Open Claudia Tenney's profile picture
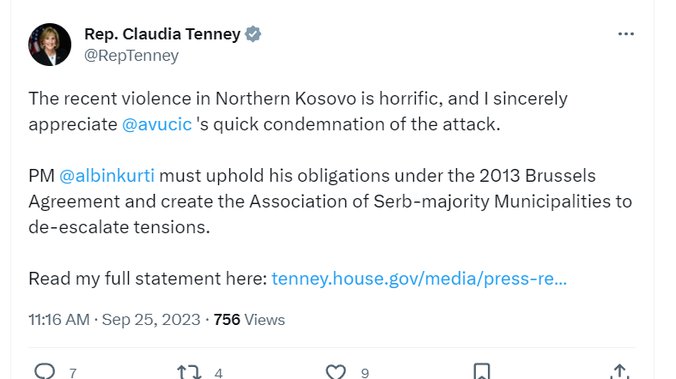676x379 pixels. click(50, 44)
